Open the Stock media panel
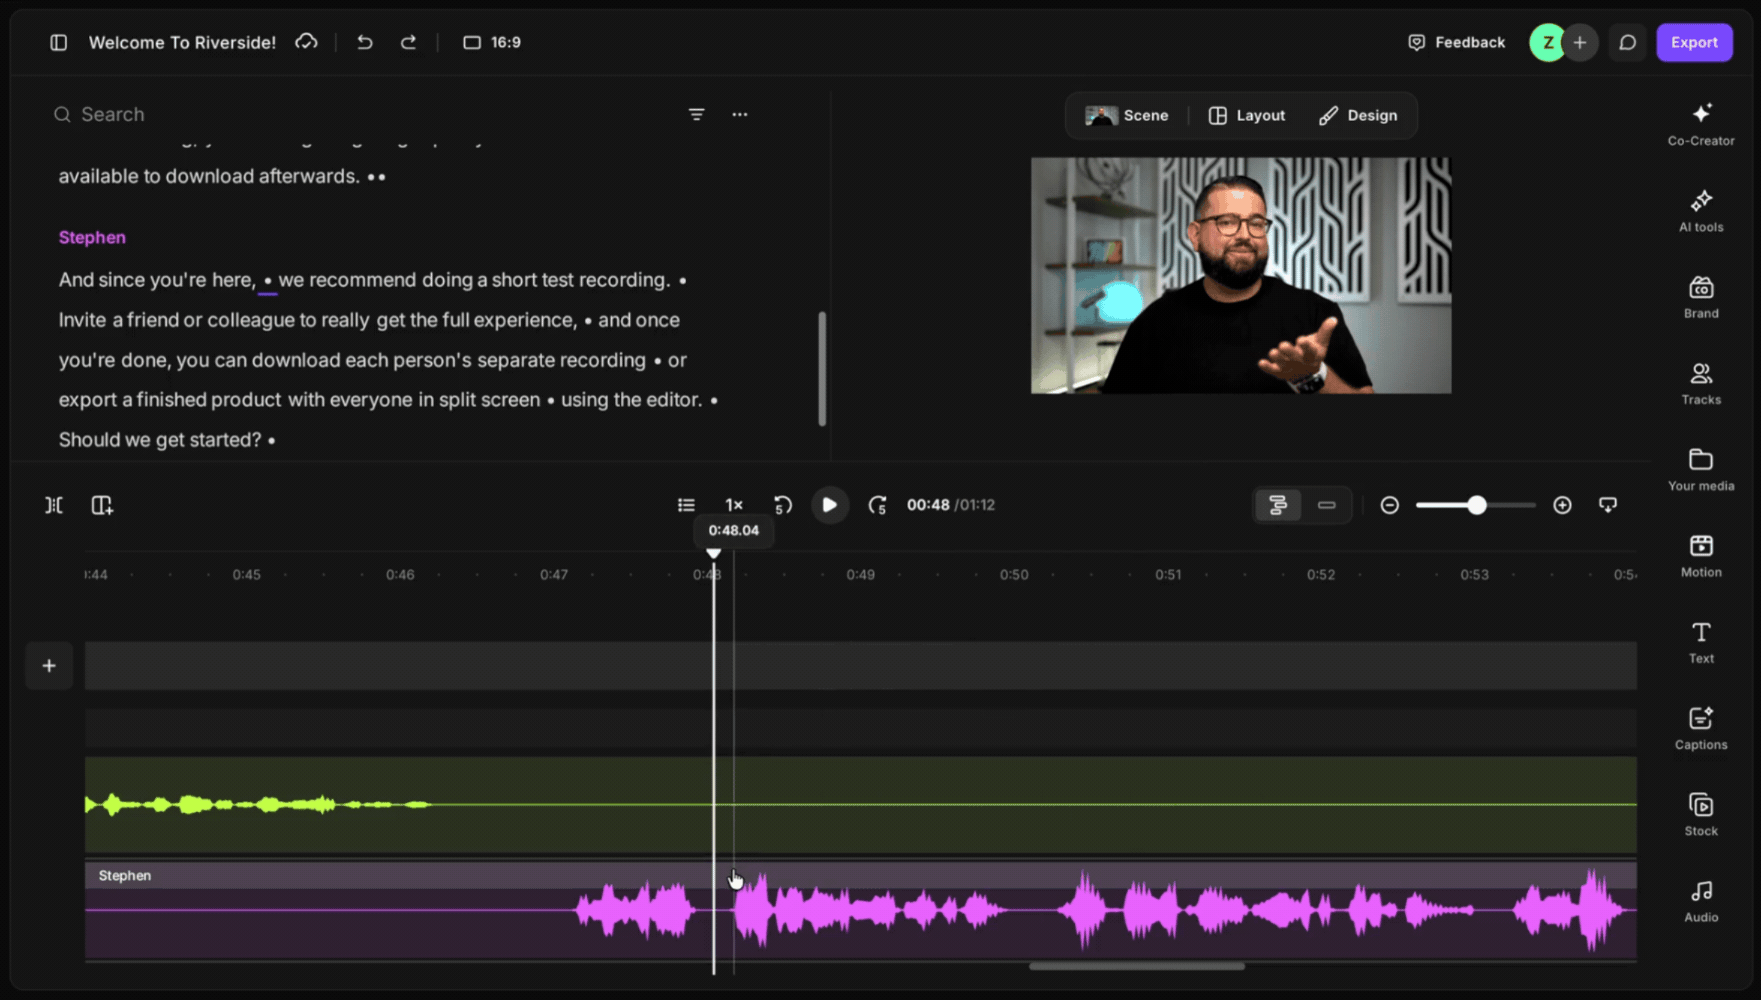Image resolution: width=1761 pixels, height=1000 pixels. click(x=1701, y=815)
